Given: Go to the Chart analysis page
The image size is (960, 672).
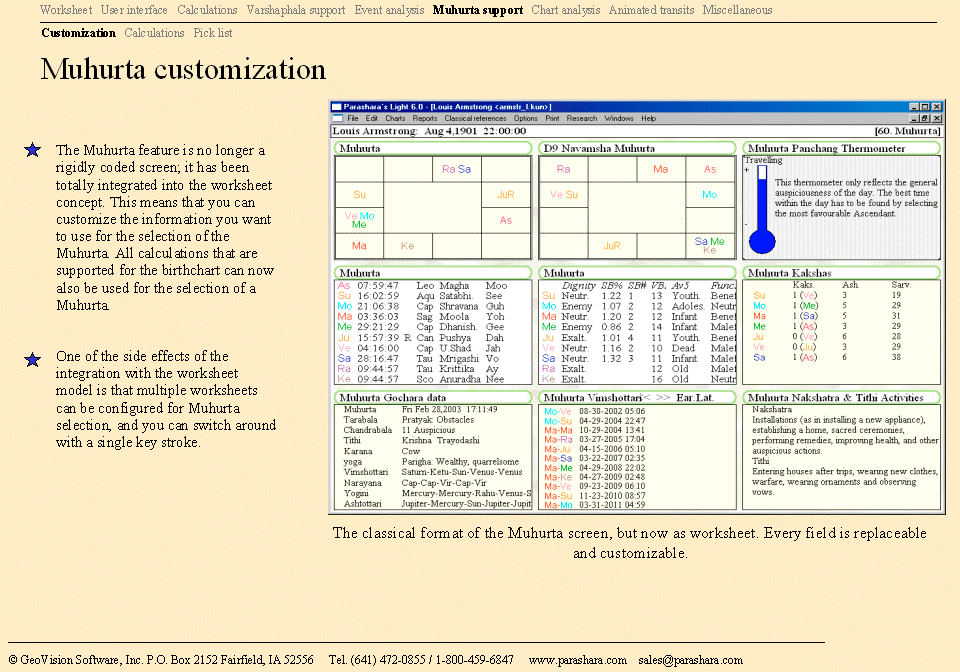Looking at the screenshot, I should (x=566, y=10).
